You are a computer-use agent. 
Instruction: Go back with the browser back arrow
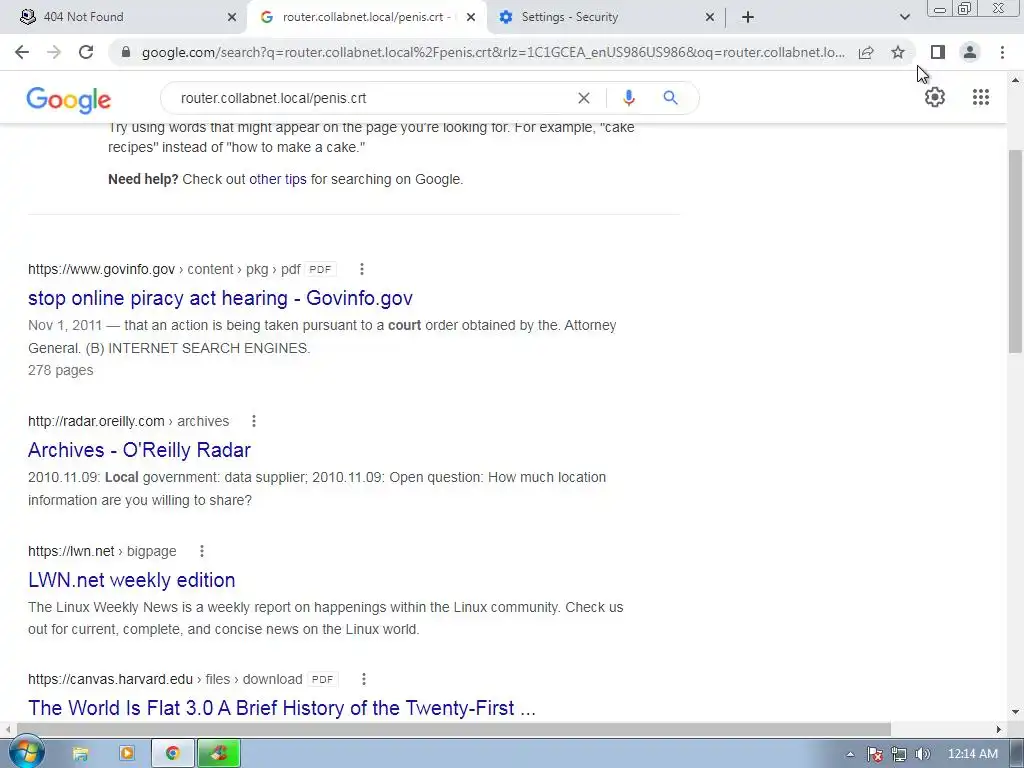pos(22,52)
